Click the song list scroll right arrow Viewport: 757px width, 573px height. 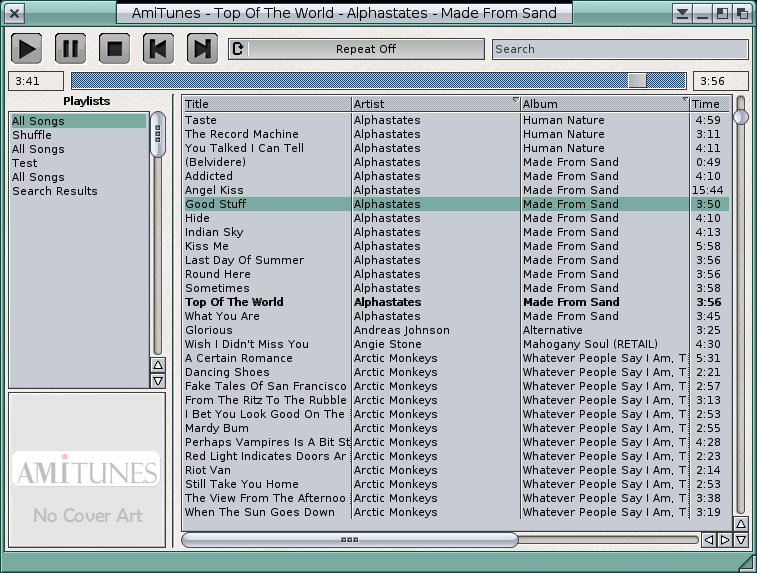click(x=725, y=540)
